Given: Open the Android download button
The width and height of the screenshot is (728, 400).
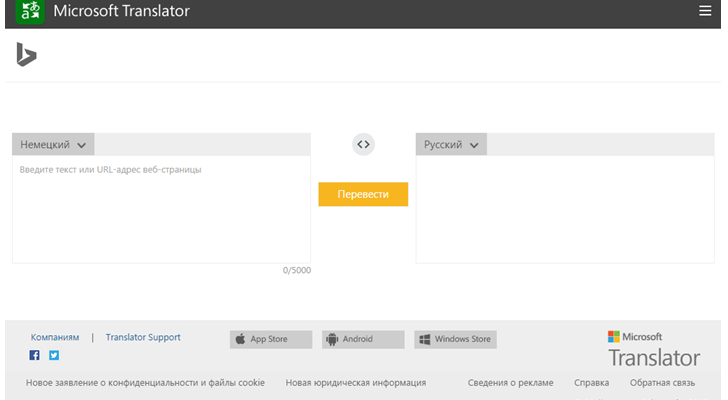Looking at the screenshot, I should (363, 339).
